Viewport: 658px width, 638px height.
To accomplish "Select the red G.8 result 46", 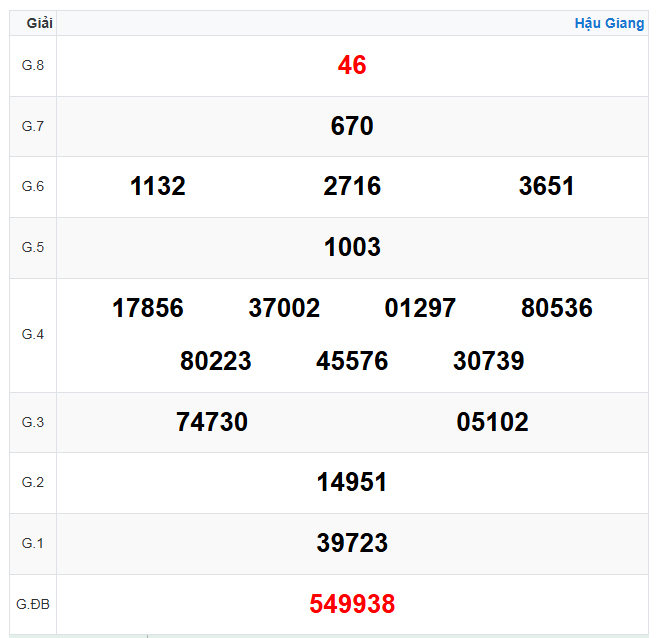I will pos(352,65).
